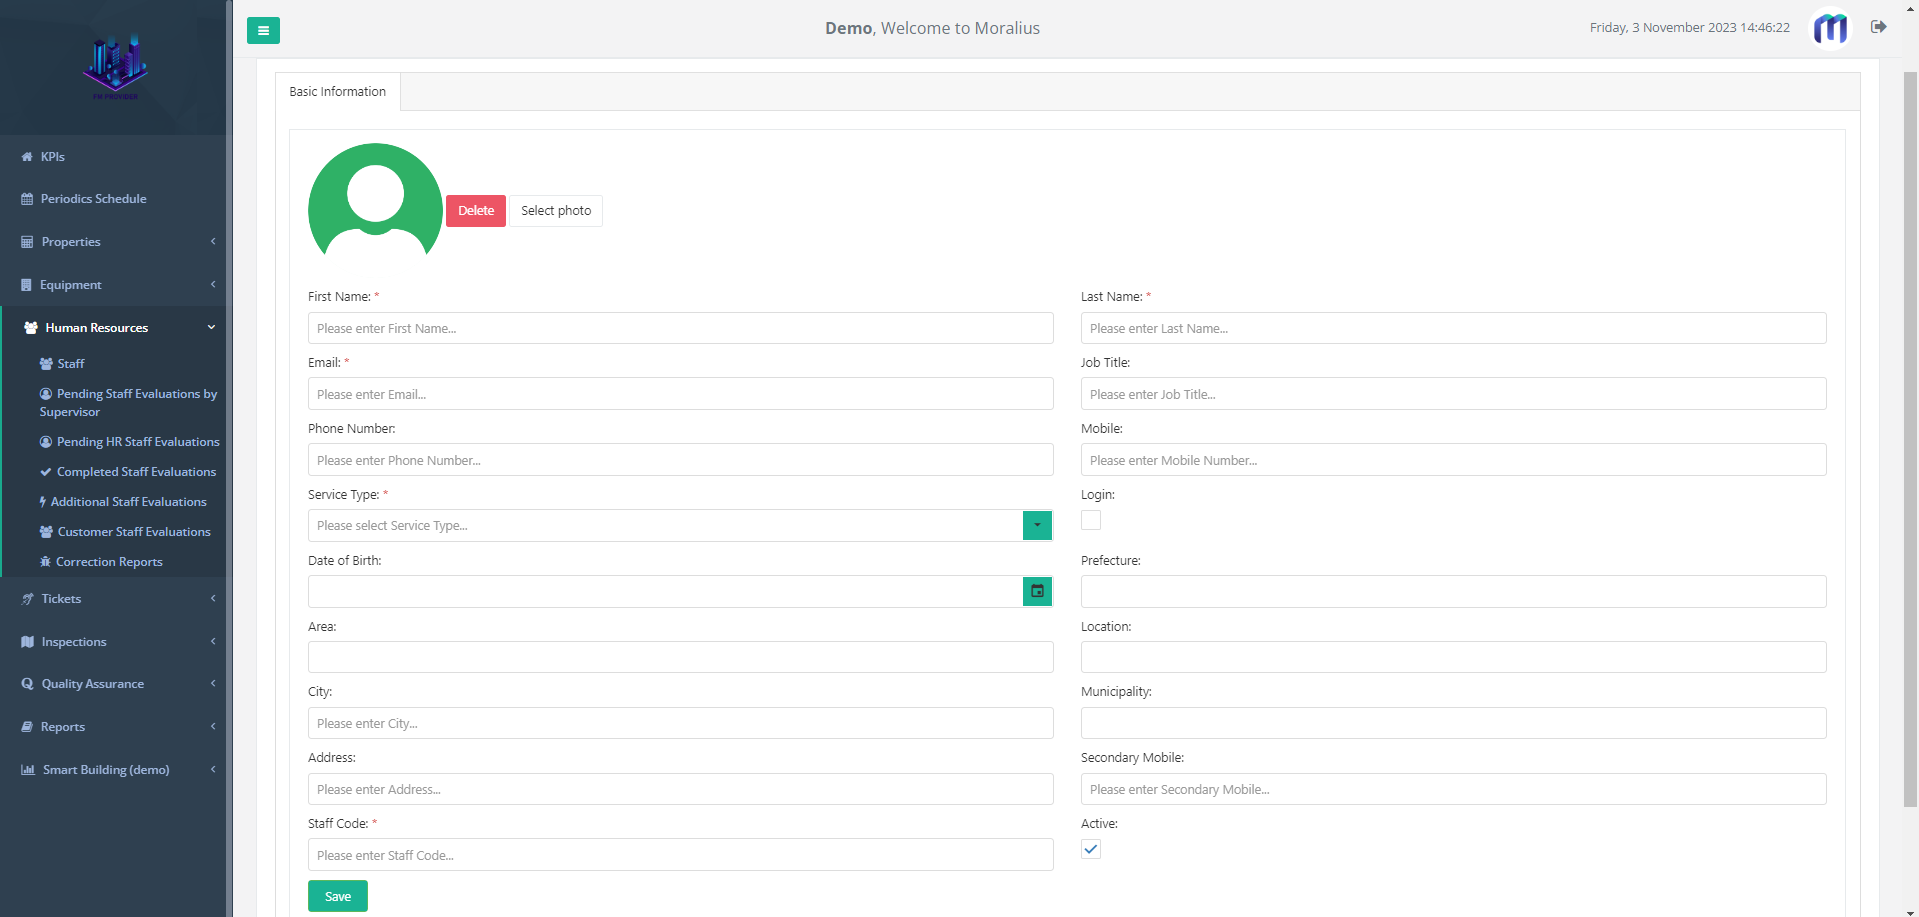Open the Date of Birth calendar picker
This screenshot has height=917, width=1919.
[x=1038, y=591]
